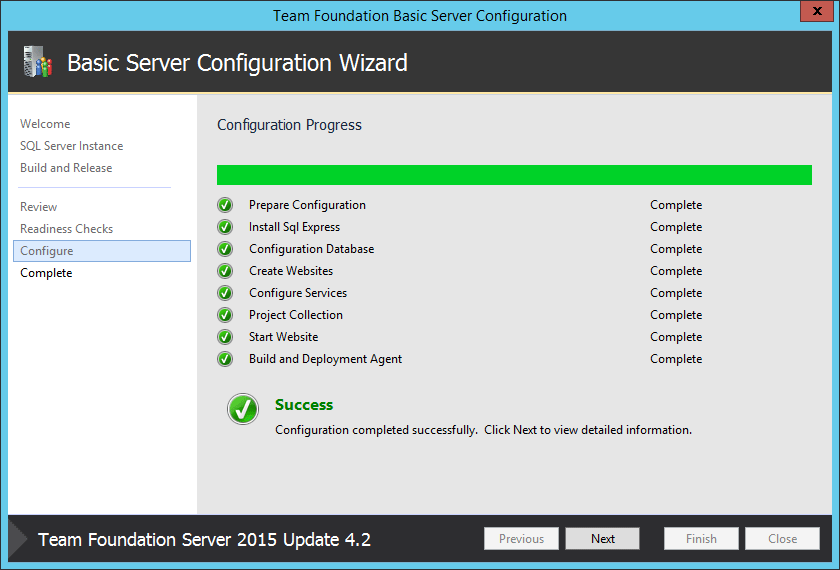Jump to the Complete step

click(46, 273)
